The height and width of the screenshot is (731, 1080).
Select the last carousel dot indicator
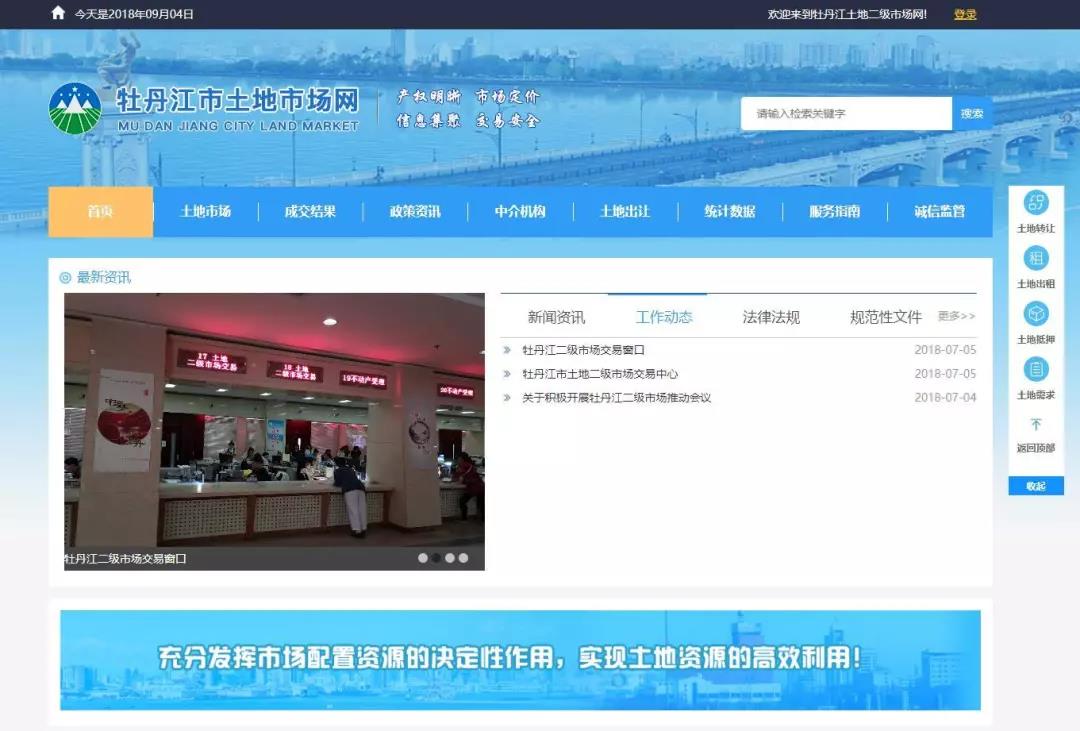463,558
